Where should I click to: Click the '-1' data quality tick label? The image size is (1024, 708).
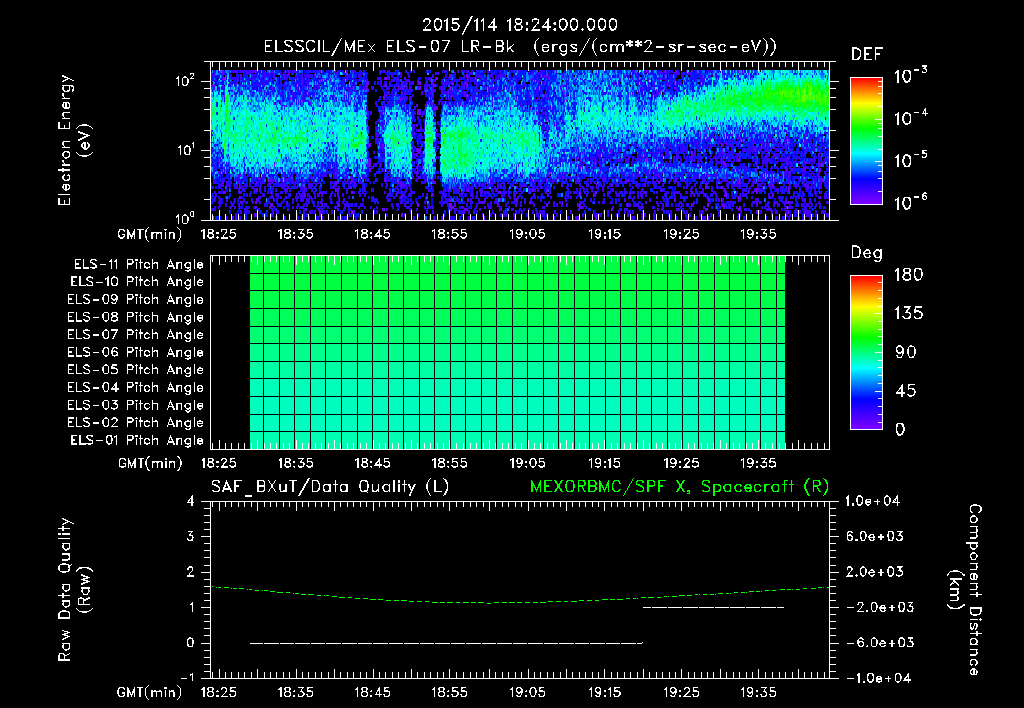point(187,677)
